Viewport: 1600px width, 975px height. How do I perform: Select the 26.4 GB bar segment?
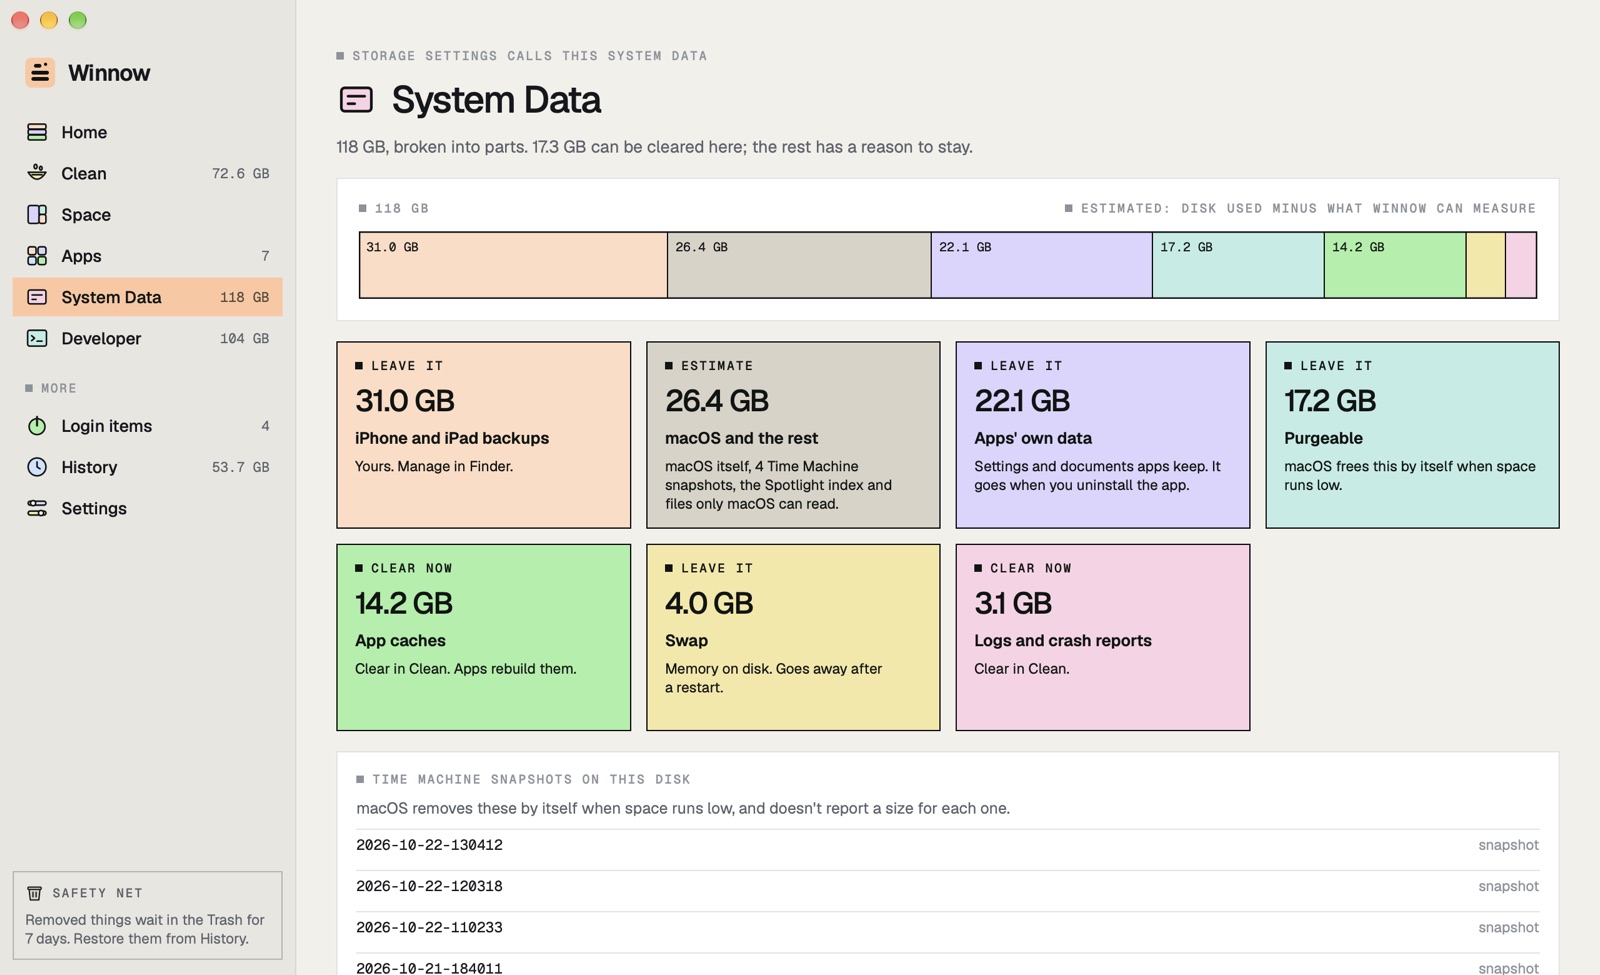799,265
